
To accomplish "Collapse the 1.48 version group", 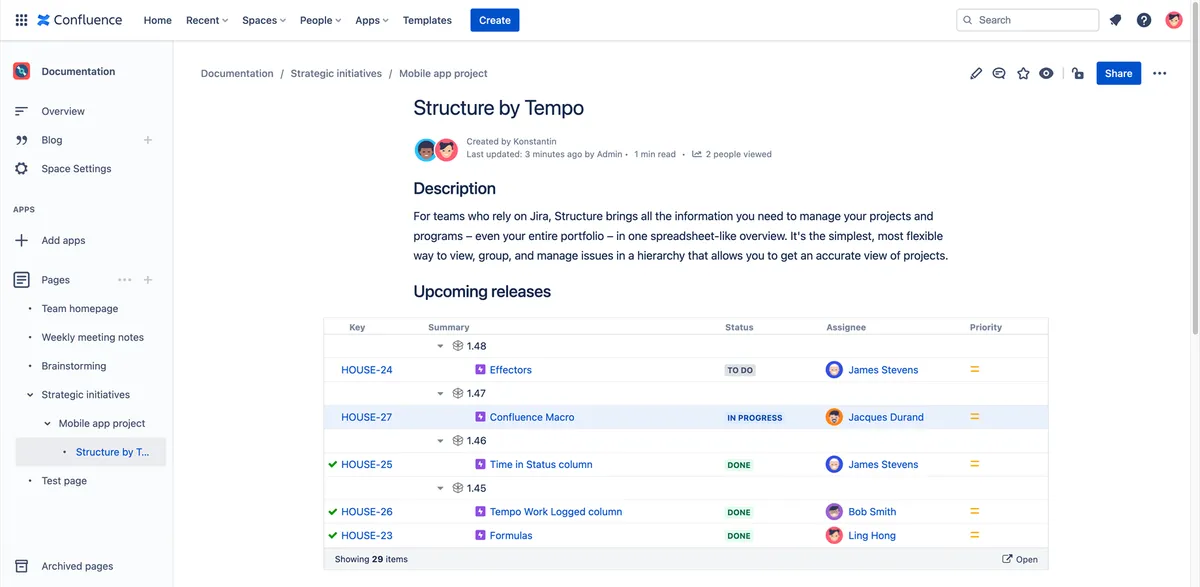I will tap(440, 346).
